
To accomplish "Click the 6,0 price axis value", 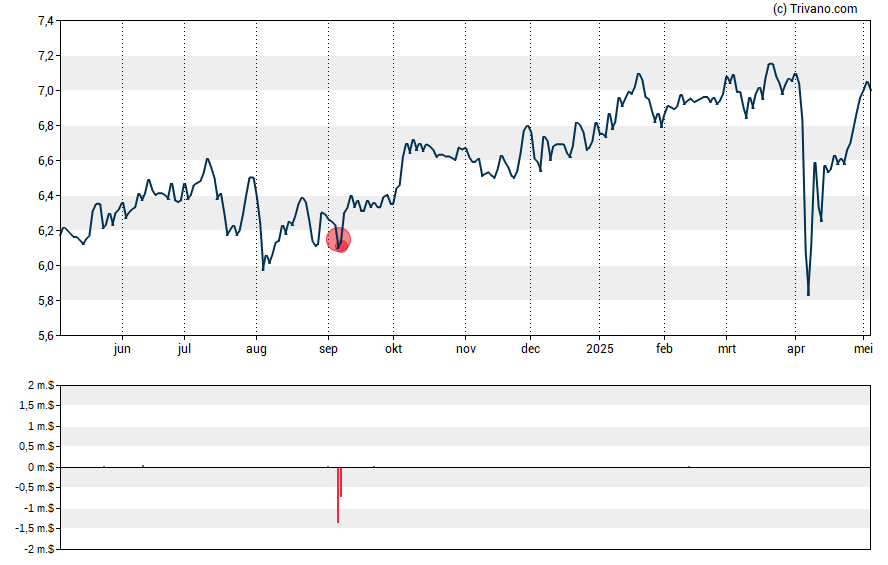I will click(x=46, y=266).
